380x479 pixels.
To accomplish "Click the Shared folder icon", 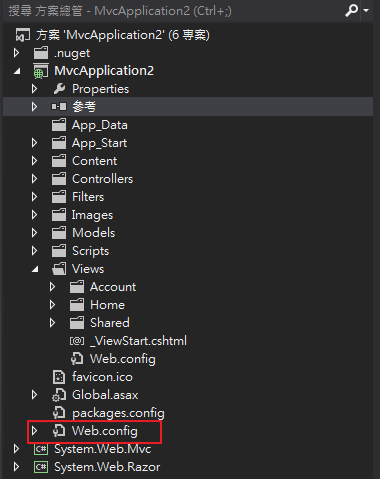I will (77, 323).
